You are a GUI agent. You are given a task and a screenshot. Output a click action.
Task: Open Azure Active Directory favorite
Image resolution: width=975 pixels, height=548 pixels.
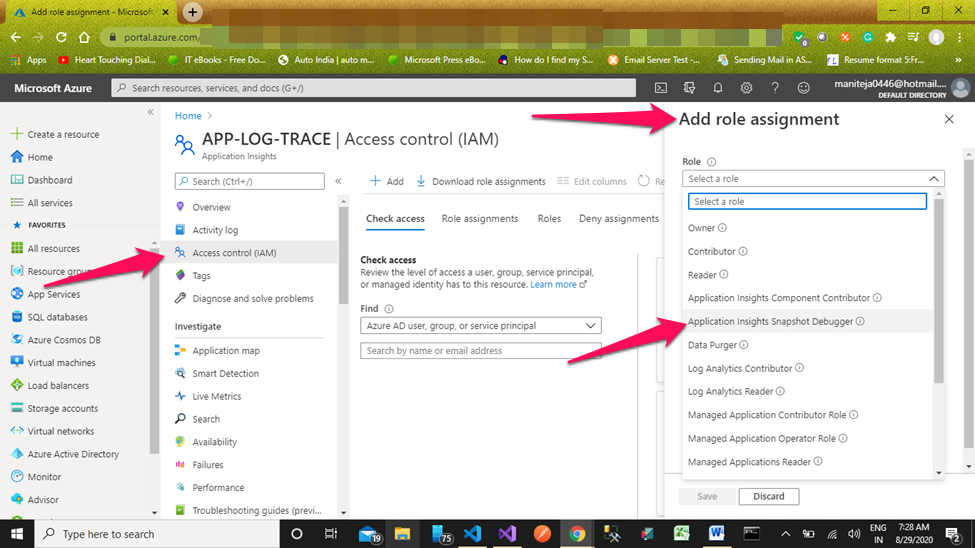click(x=65, y=454)
